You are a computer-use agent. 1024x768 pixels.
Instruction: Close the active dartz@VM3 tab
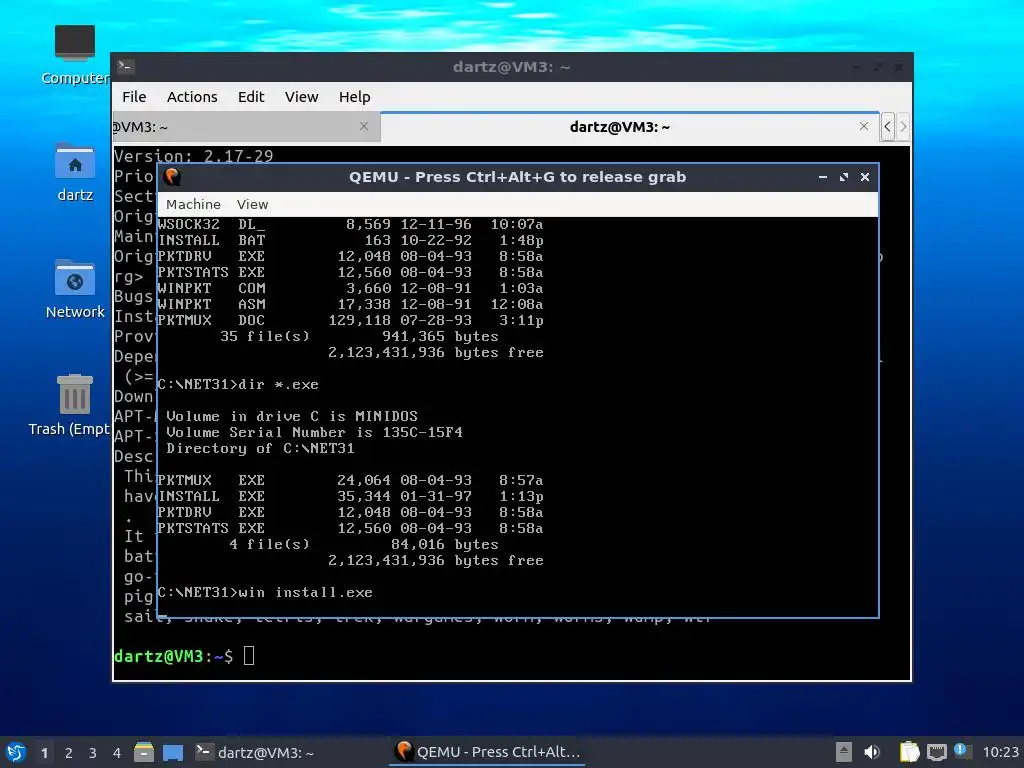863,126
